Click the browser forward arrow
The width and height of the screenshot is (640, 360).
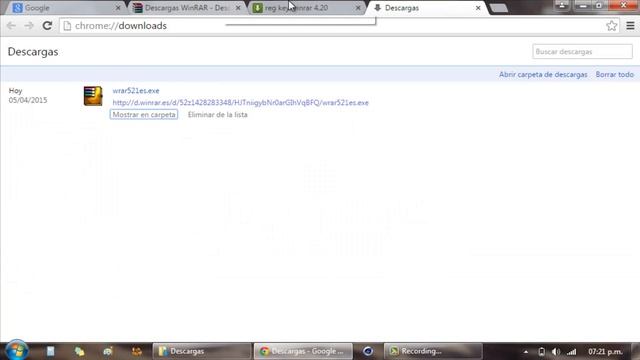pyautogui.click(x=29, y=26)
